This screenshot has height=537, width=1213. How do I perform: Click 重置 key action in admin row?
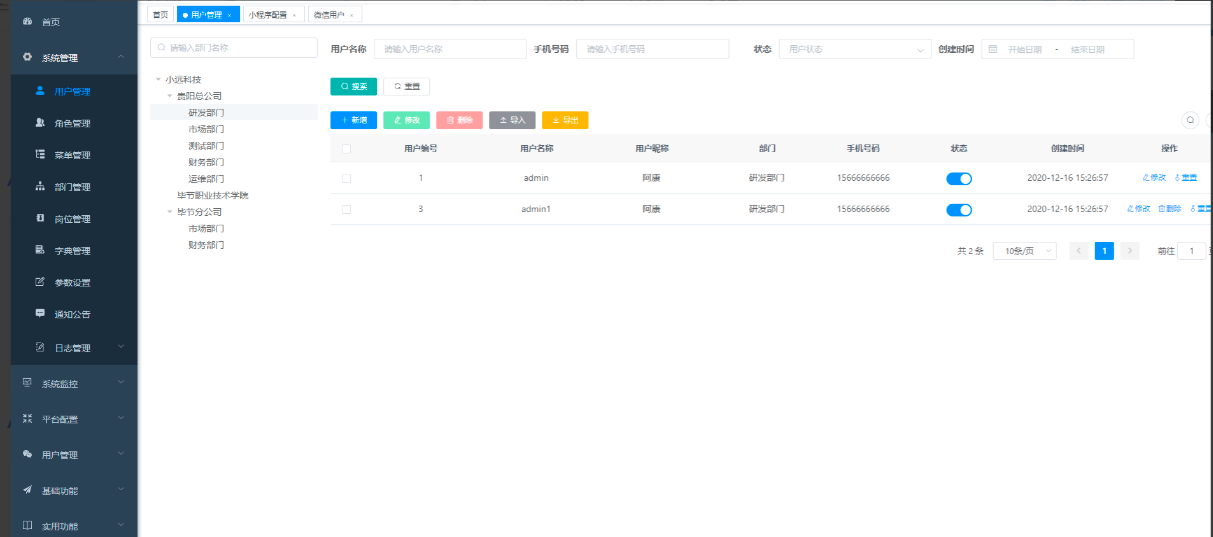[1186, 178]
